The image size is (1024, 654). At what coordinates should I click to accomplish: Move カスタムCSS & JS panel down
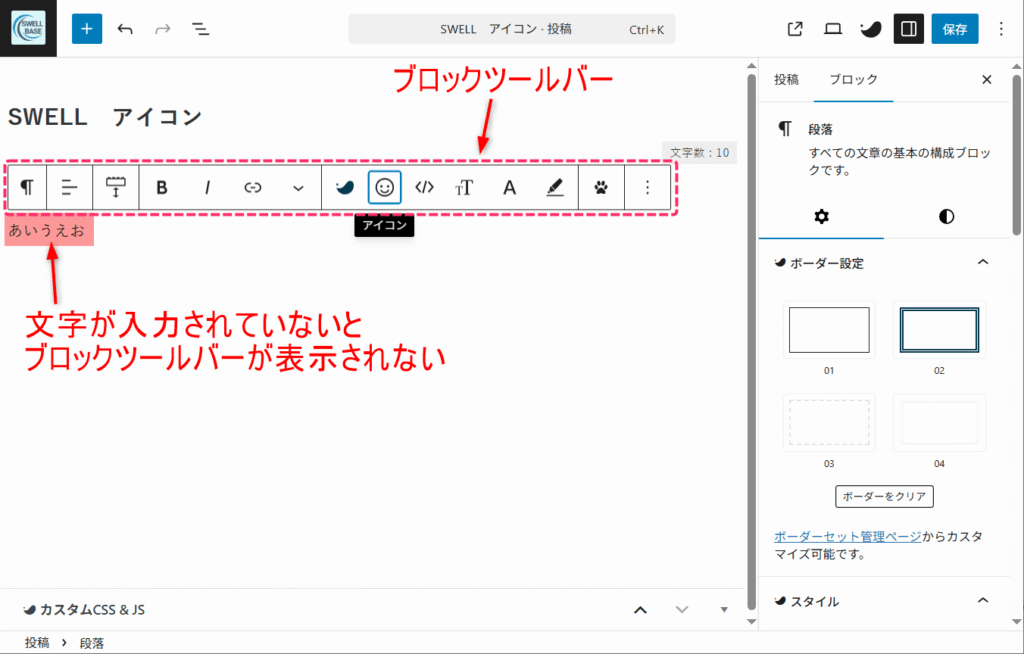click(682, 610)
